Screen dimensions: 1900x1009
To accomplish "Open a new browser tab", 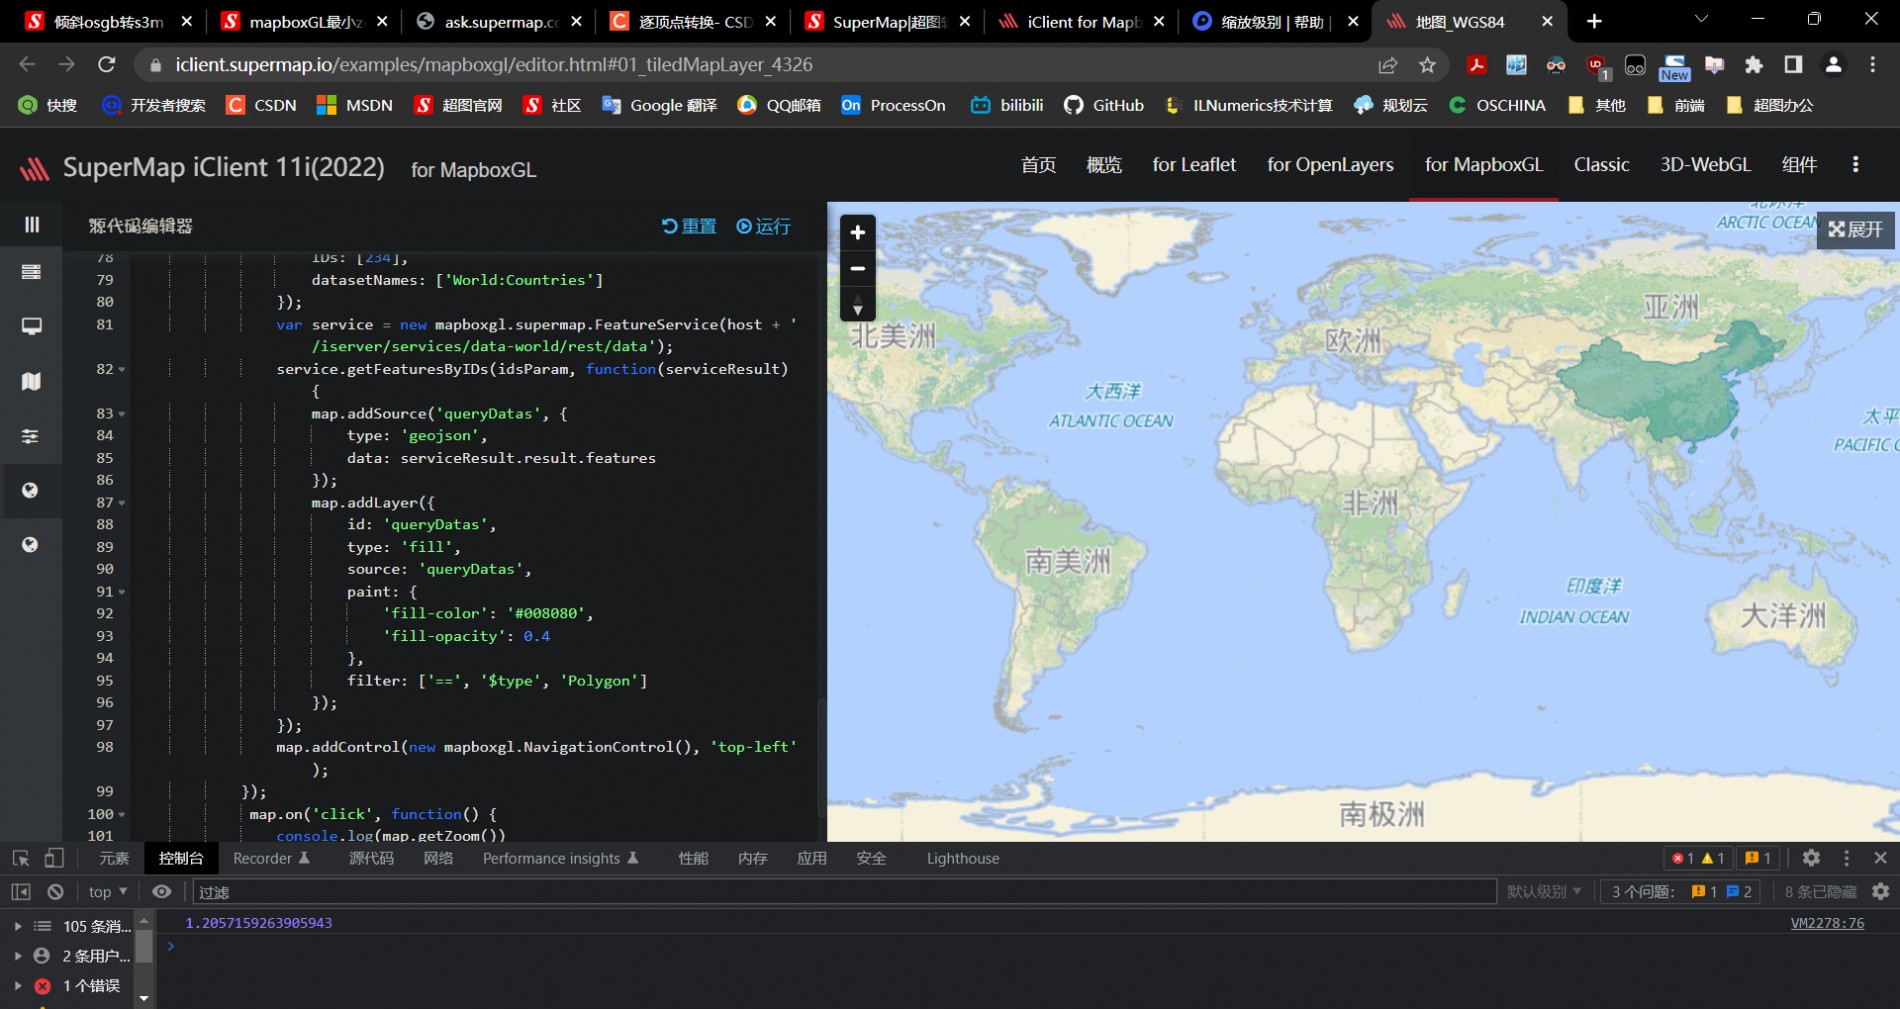I will pyautogui.click(x=1594, y=21).
